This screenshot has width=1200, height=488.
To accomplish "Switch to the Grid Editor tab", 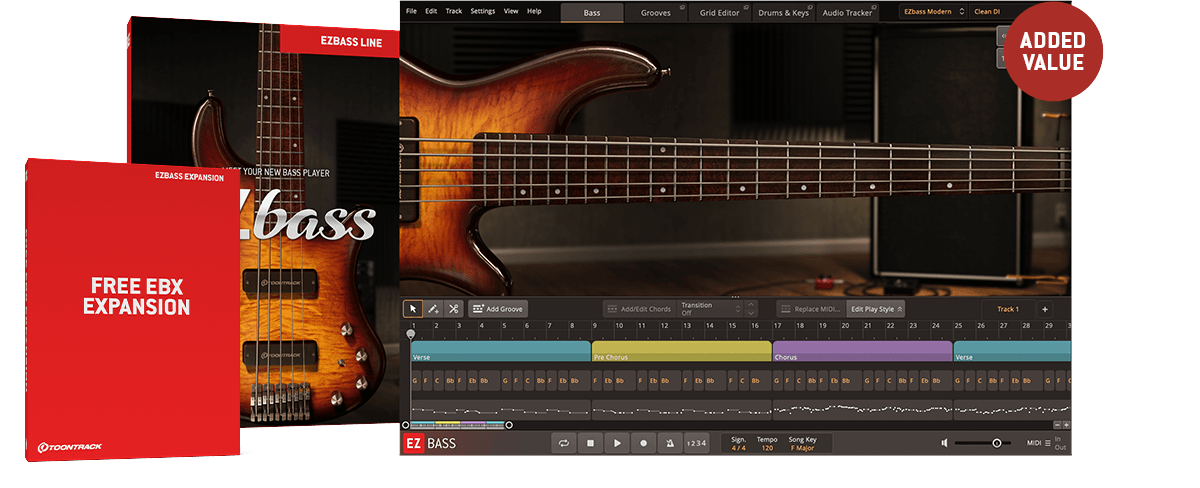I will 720,12.
